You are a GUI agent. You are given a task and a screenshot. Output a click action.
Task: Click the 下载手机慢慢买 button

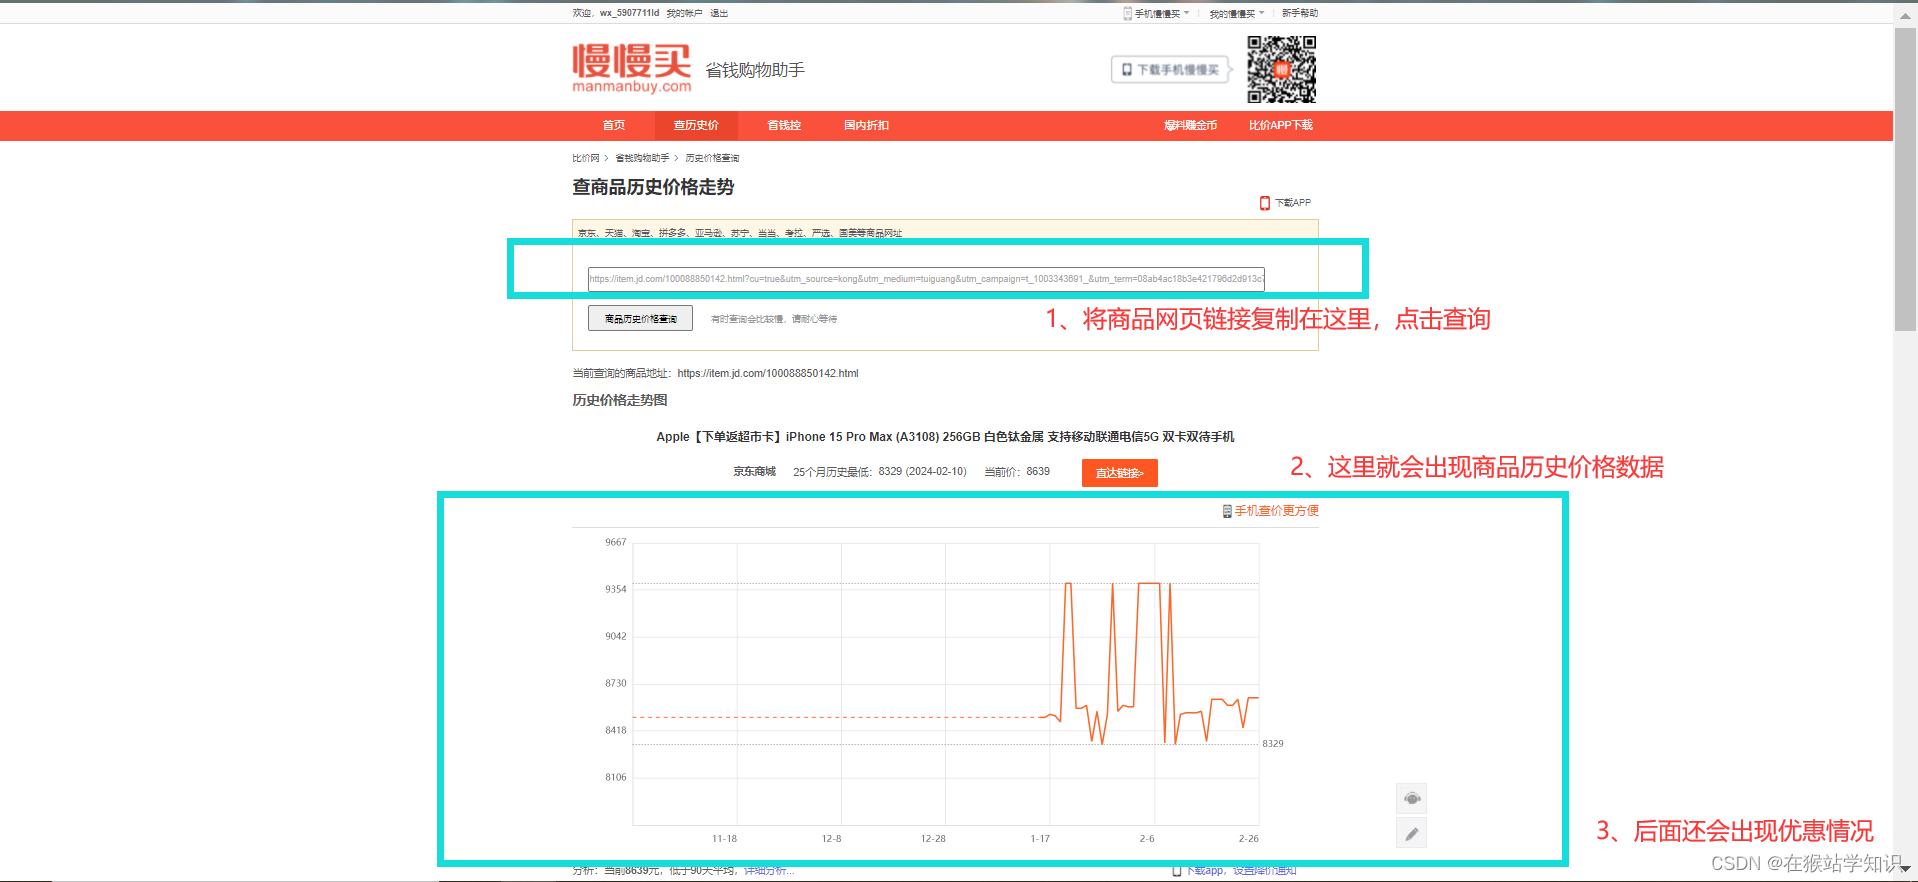tap(1170, 69)
